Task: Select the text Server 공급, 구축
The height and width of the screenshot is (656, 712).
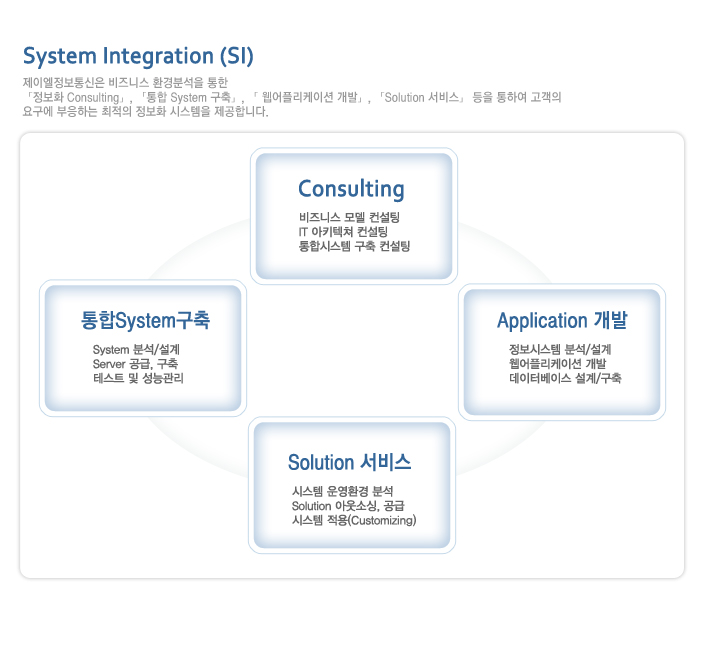Action: coord(135,364)
